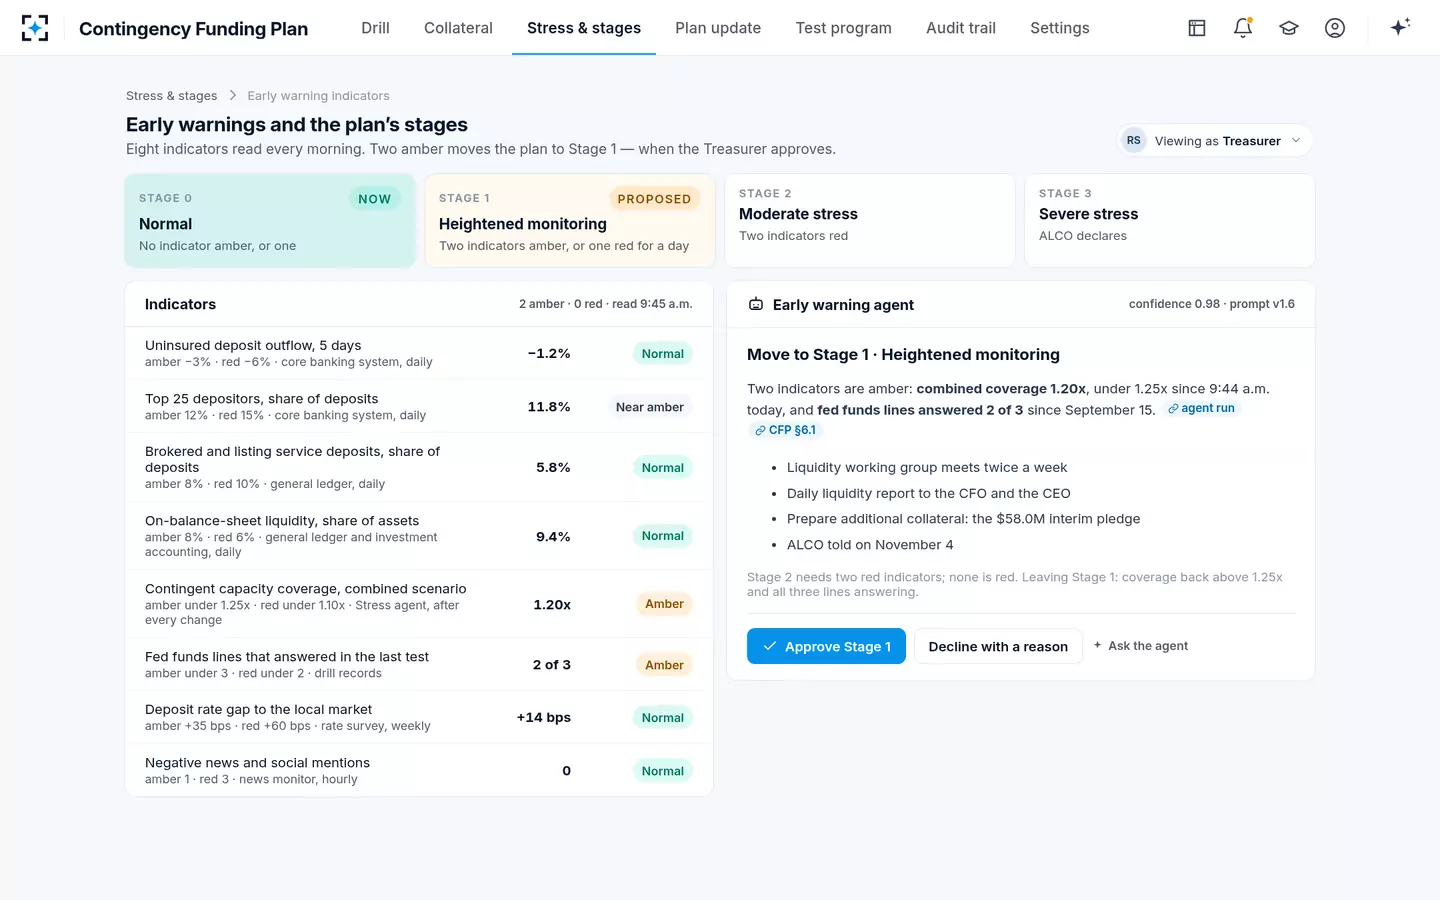The height and width of the screenshot is (900, 1440).
Task: Click the Near amber status for Top 25 depositors
Action: [x=650, y=407]
